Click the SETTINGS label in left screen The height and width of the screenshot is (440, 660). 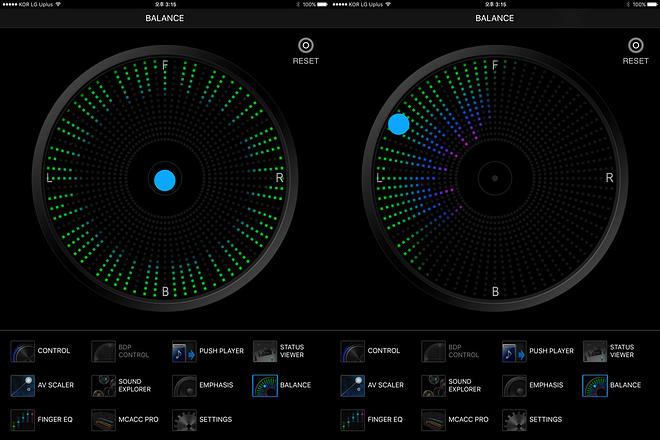(216, 419)
